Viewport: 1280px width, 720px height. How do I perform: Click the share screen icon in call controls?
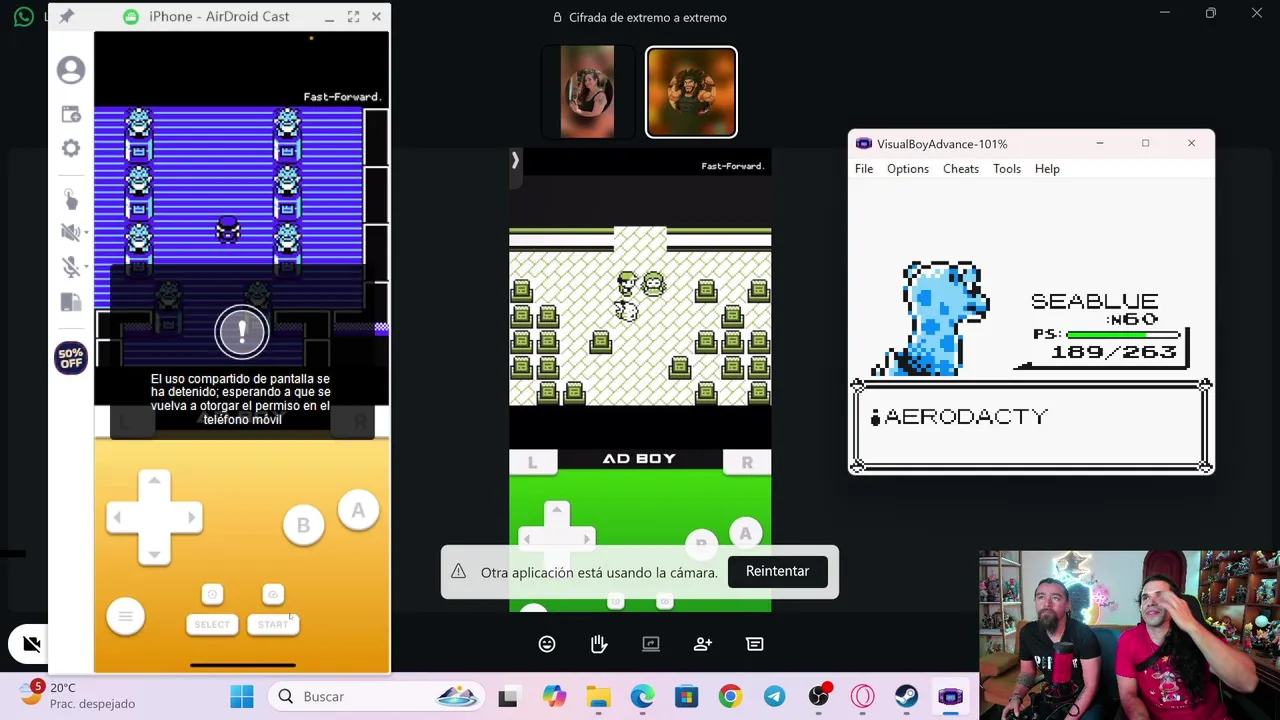[x=651, y=644]
